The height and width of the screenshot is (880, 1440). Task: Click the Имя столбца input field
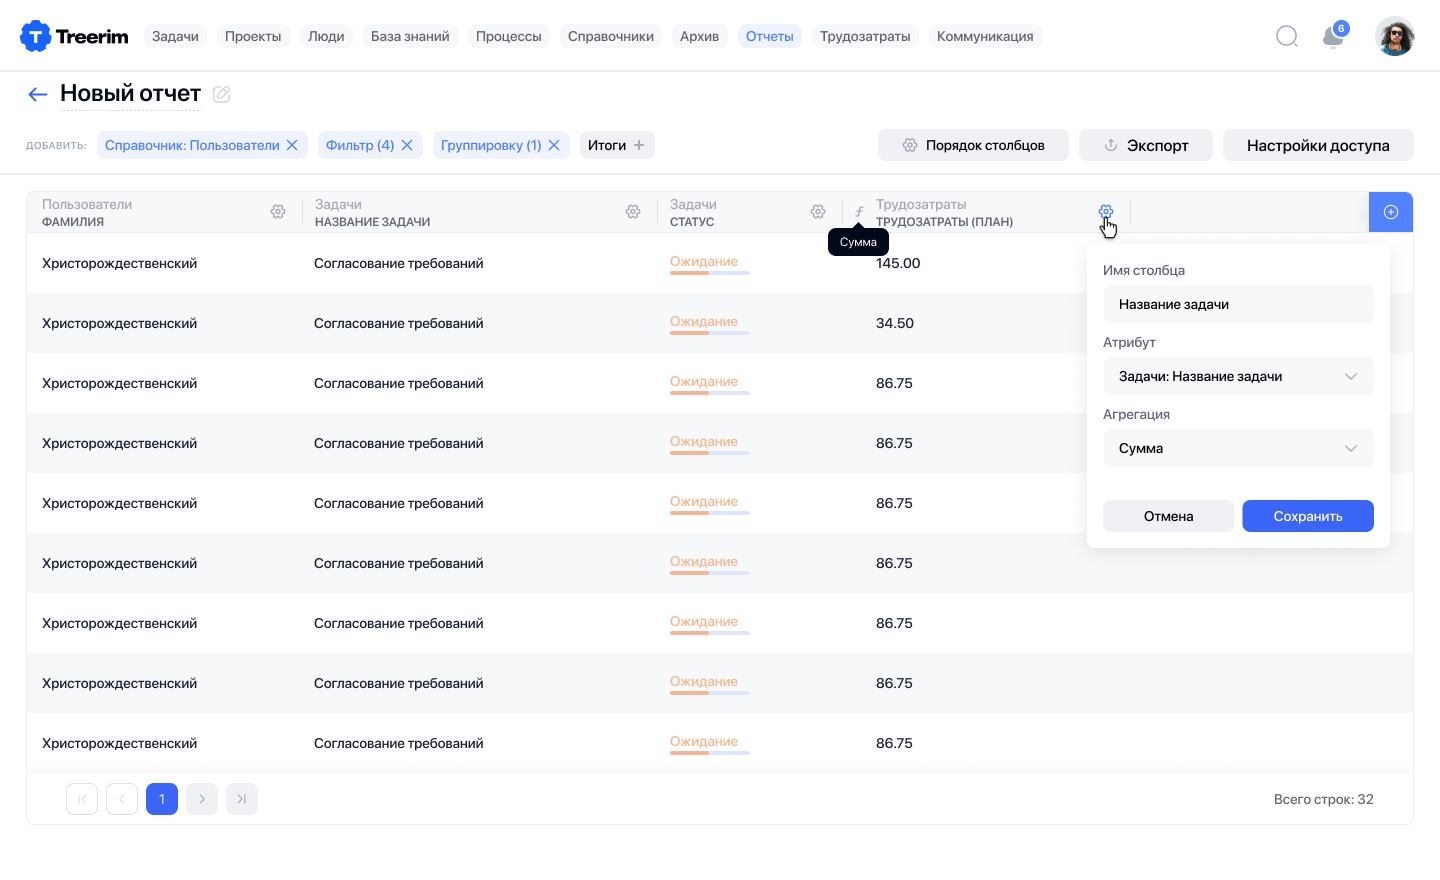pos(1238,305)
